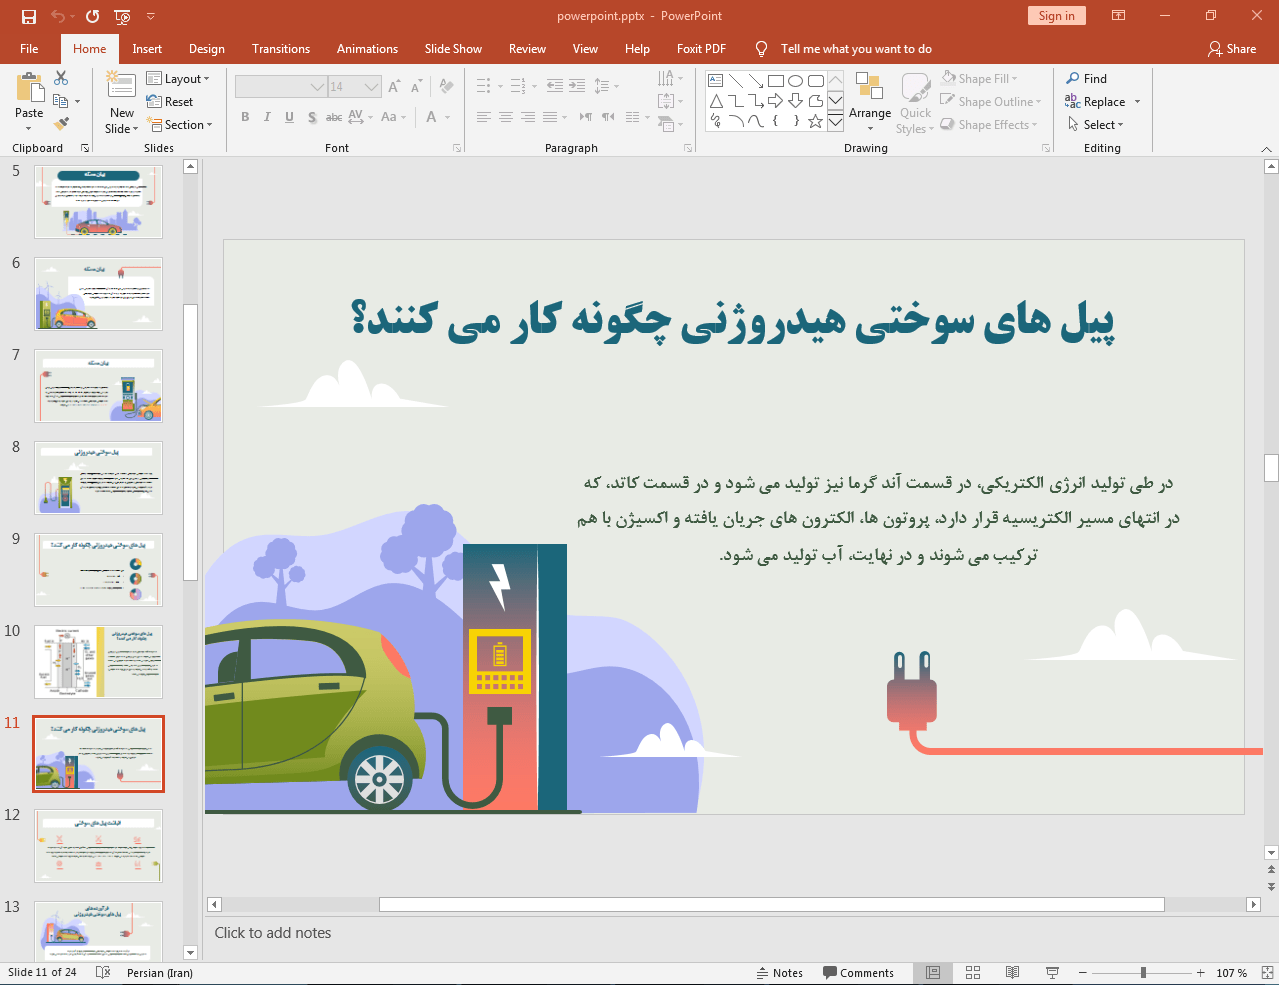Click the zoom in plus button
1279x985 pixels.
tap(1201, 972)
